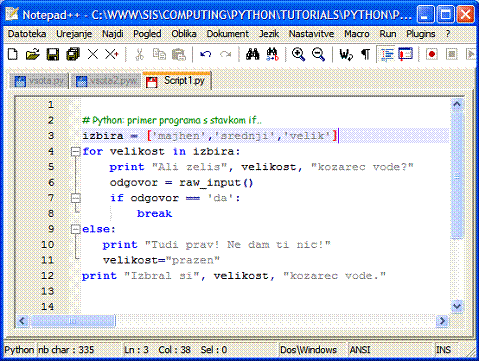Undo last edit with blue arrow

click(206, 54)
